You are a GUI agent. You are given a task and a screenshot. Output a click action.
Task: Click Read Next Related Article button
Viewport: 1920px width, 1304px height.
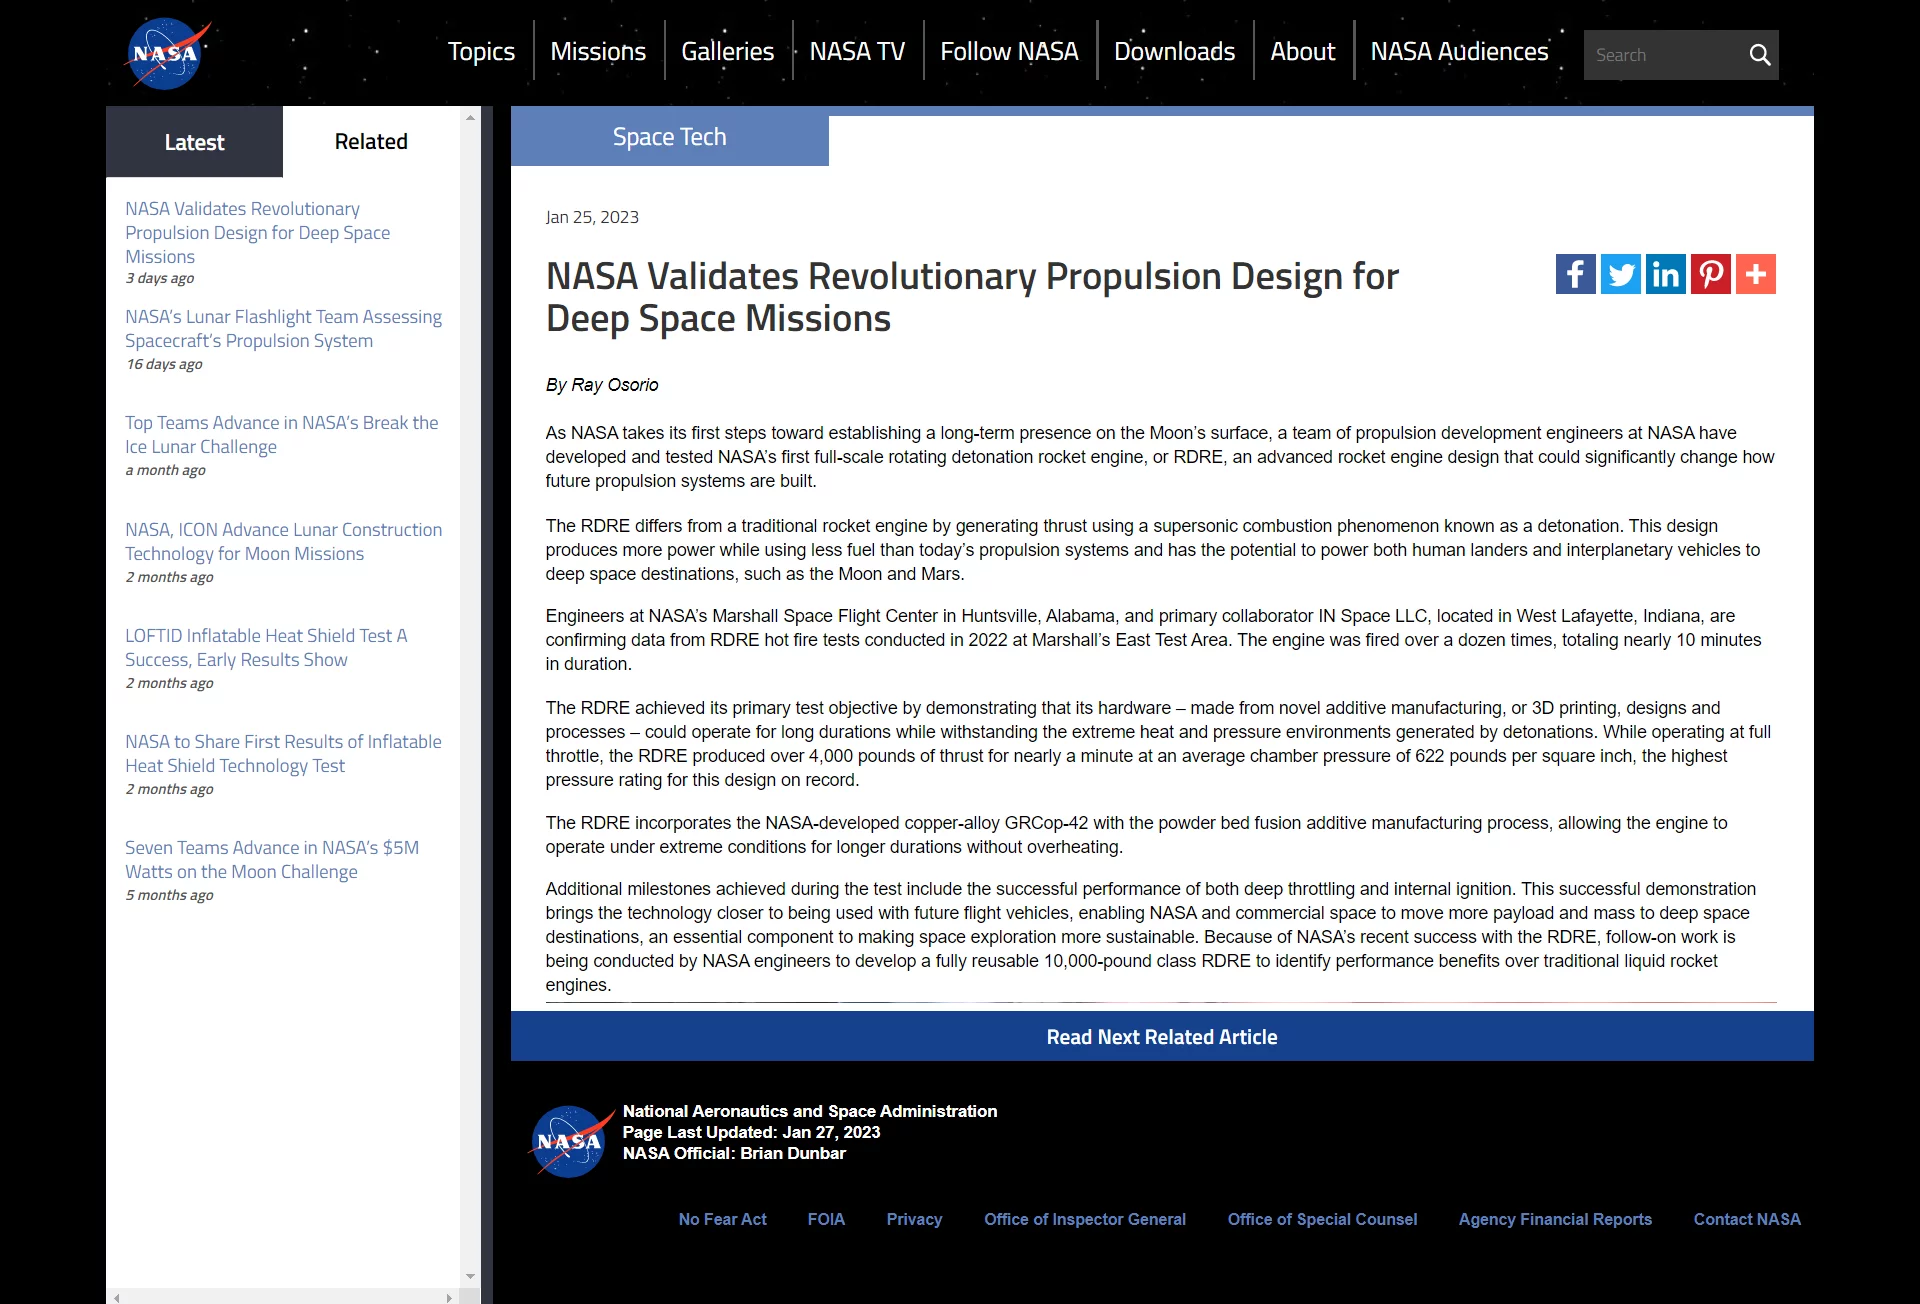tap(1162, 1037)
